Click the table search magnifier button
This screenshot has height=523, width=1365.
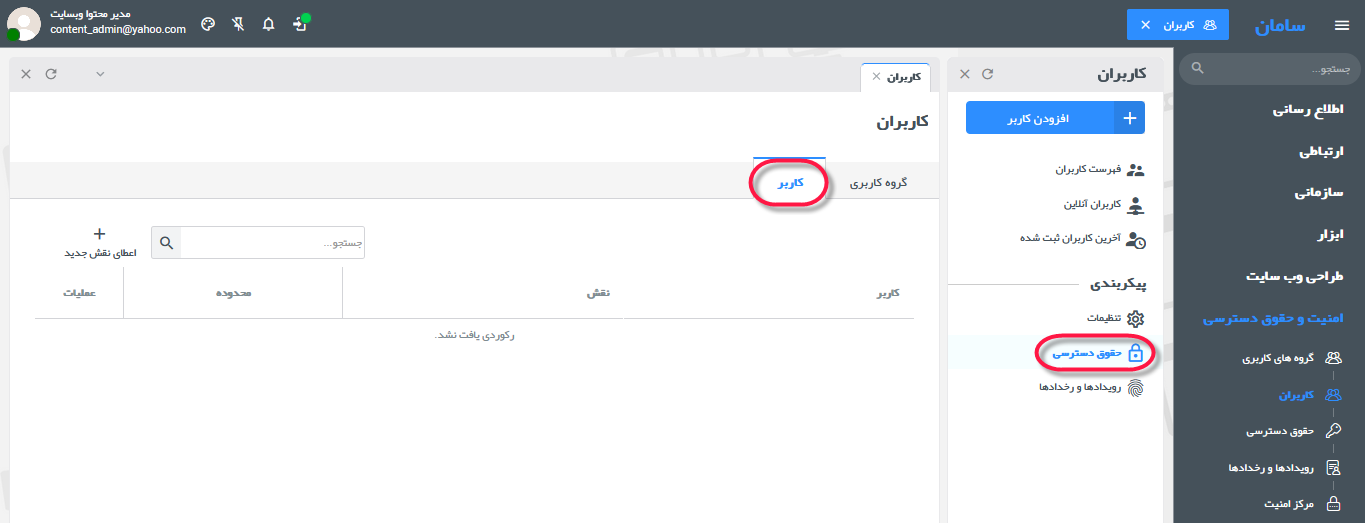coord(166,242)
